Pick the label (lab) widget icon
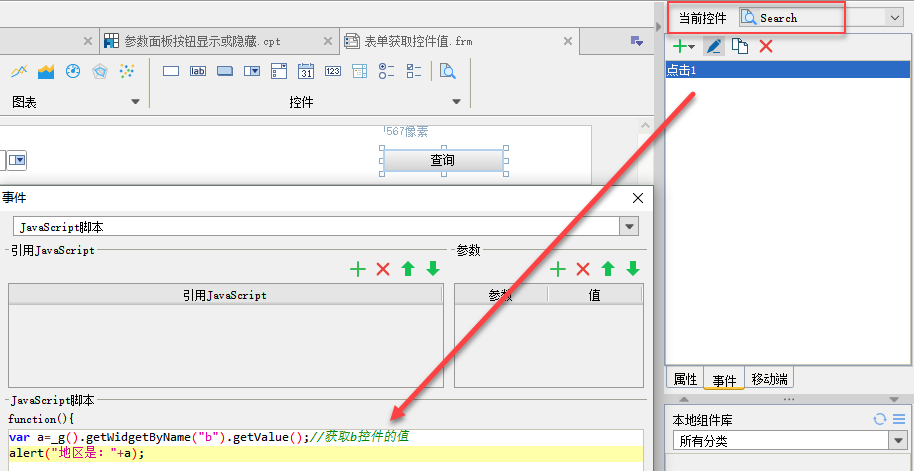This screenshot has width=914, height=471. pos(198,71)
